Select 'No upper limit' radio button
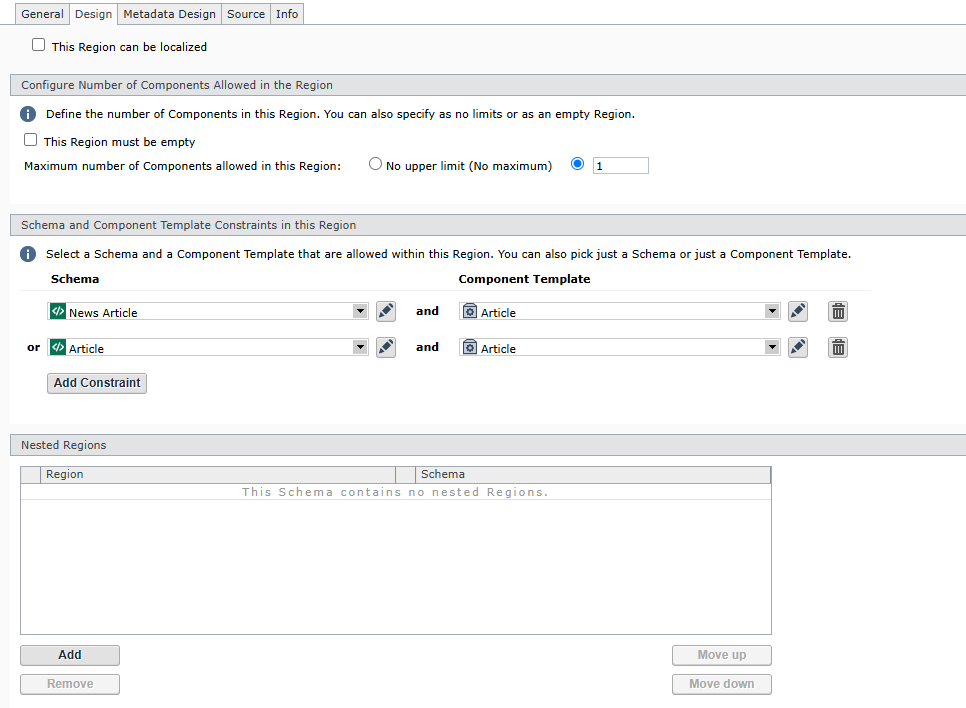The image size is (966, 708). pos(376,164)
